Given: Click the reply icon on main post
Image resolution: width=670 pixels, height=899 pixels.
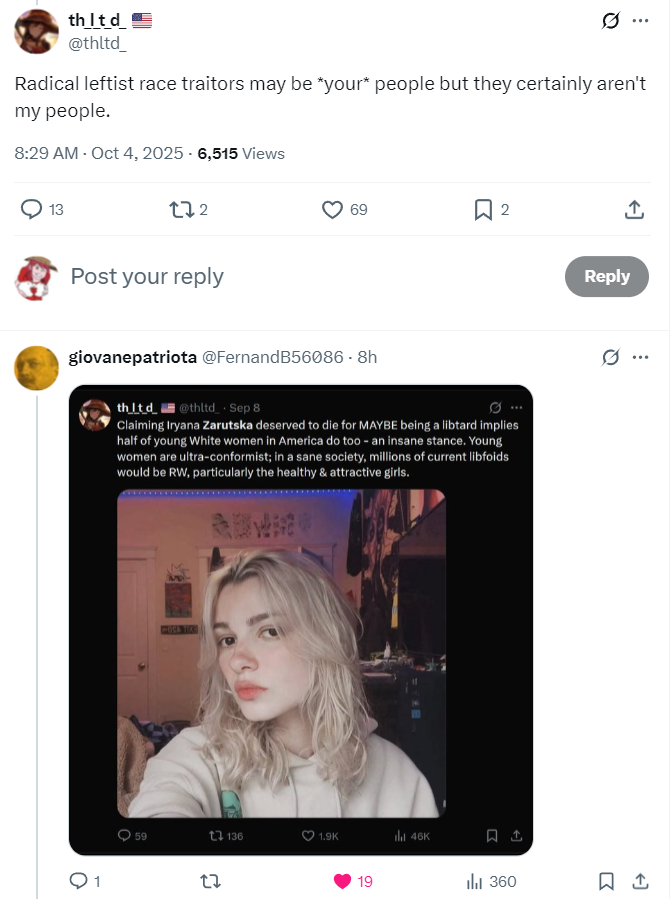Looking at the screenshot, I should [33, 209].
